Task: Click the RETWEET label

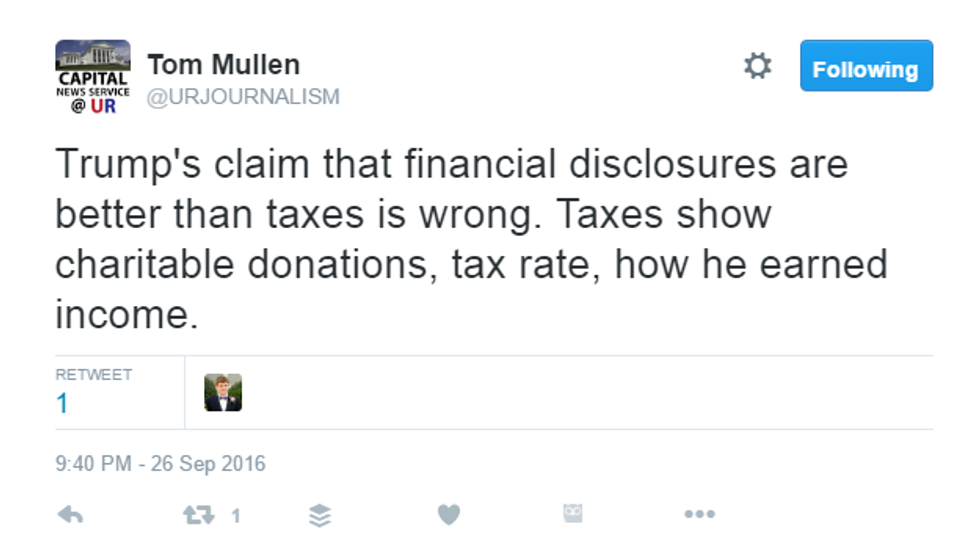Action: click(x=94, y=375)
